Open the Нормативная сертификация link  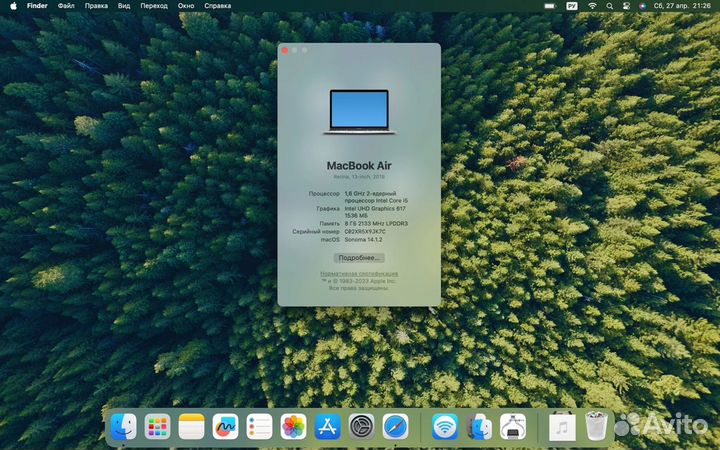click(x=359, y=274)
